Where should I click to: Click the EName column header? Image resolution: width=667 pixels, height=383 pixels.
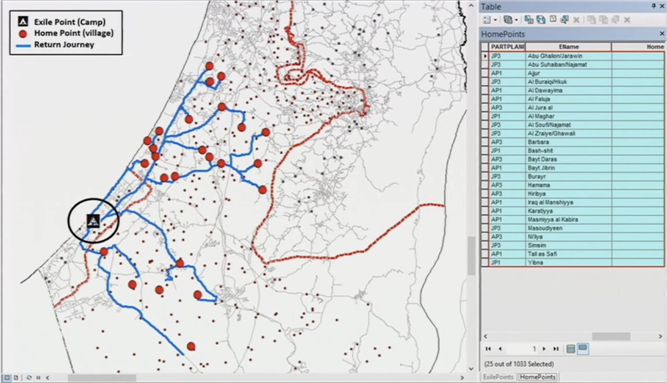pos(568,47)
